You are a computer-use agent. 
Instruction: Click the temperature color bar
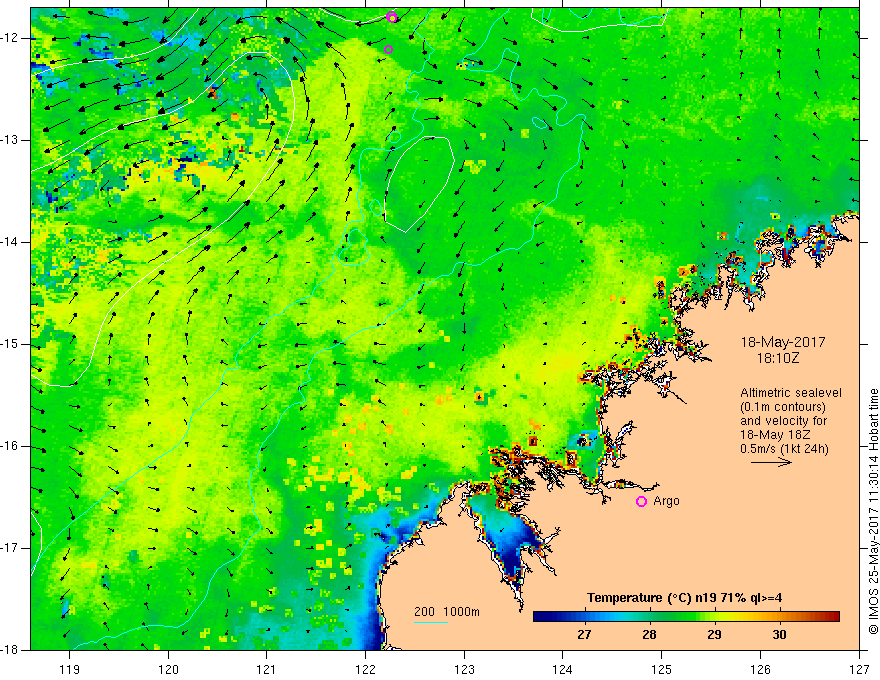[x=686, y=617]
